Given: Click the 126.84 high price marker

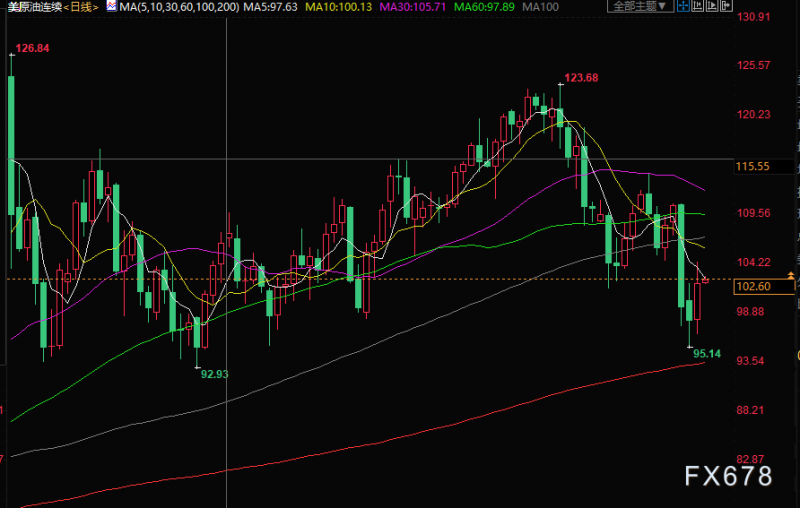Looking at the screenshot, I should pos(32,48).
